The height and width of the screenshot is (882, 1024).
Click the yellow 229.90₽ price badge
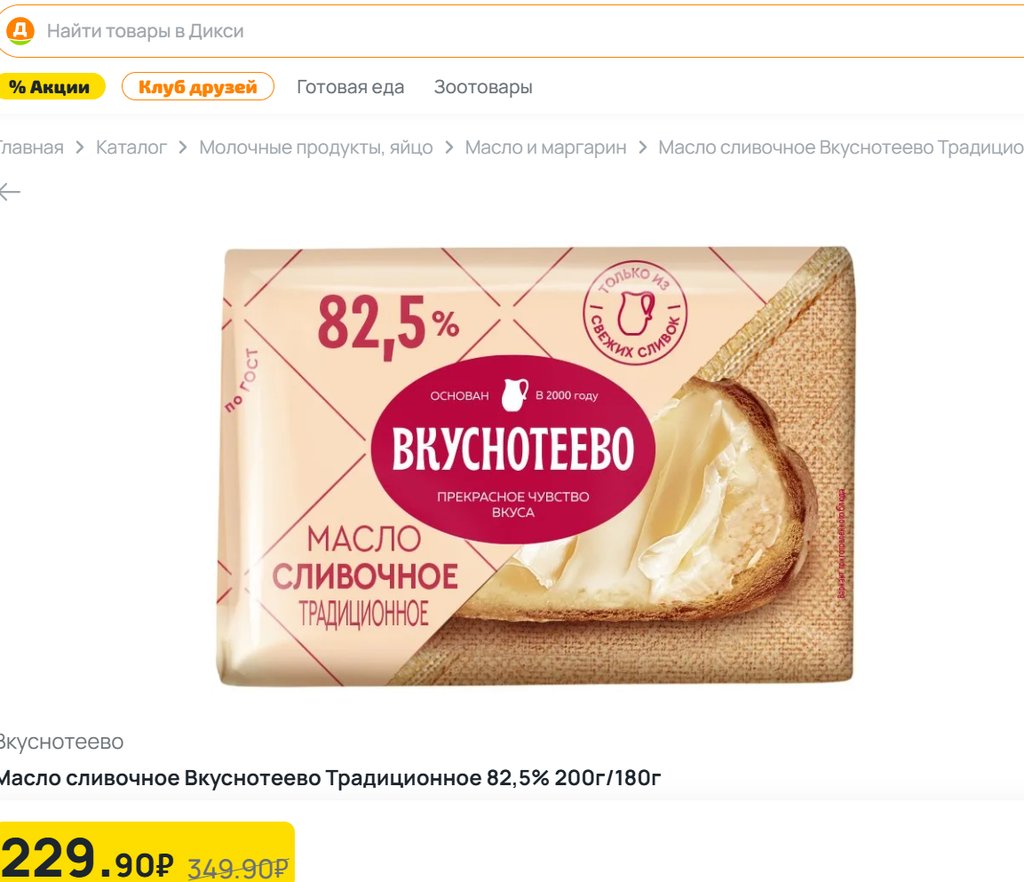147,852
